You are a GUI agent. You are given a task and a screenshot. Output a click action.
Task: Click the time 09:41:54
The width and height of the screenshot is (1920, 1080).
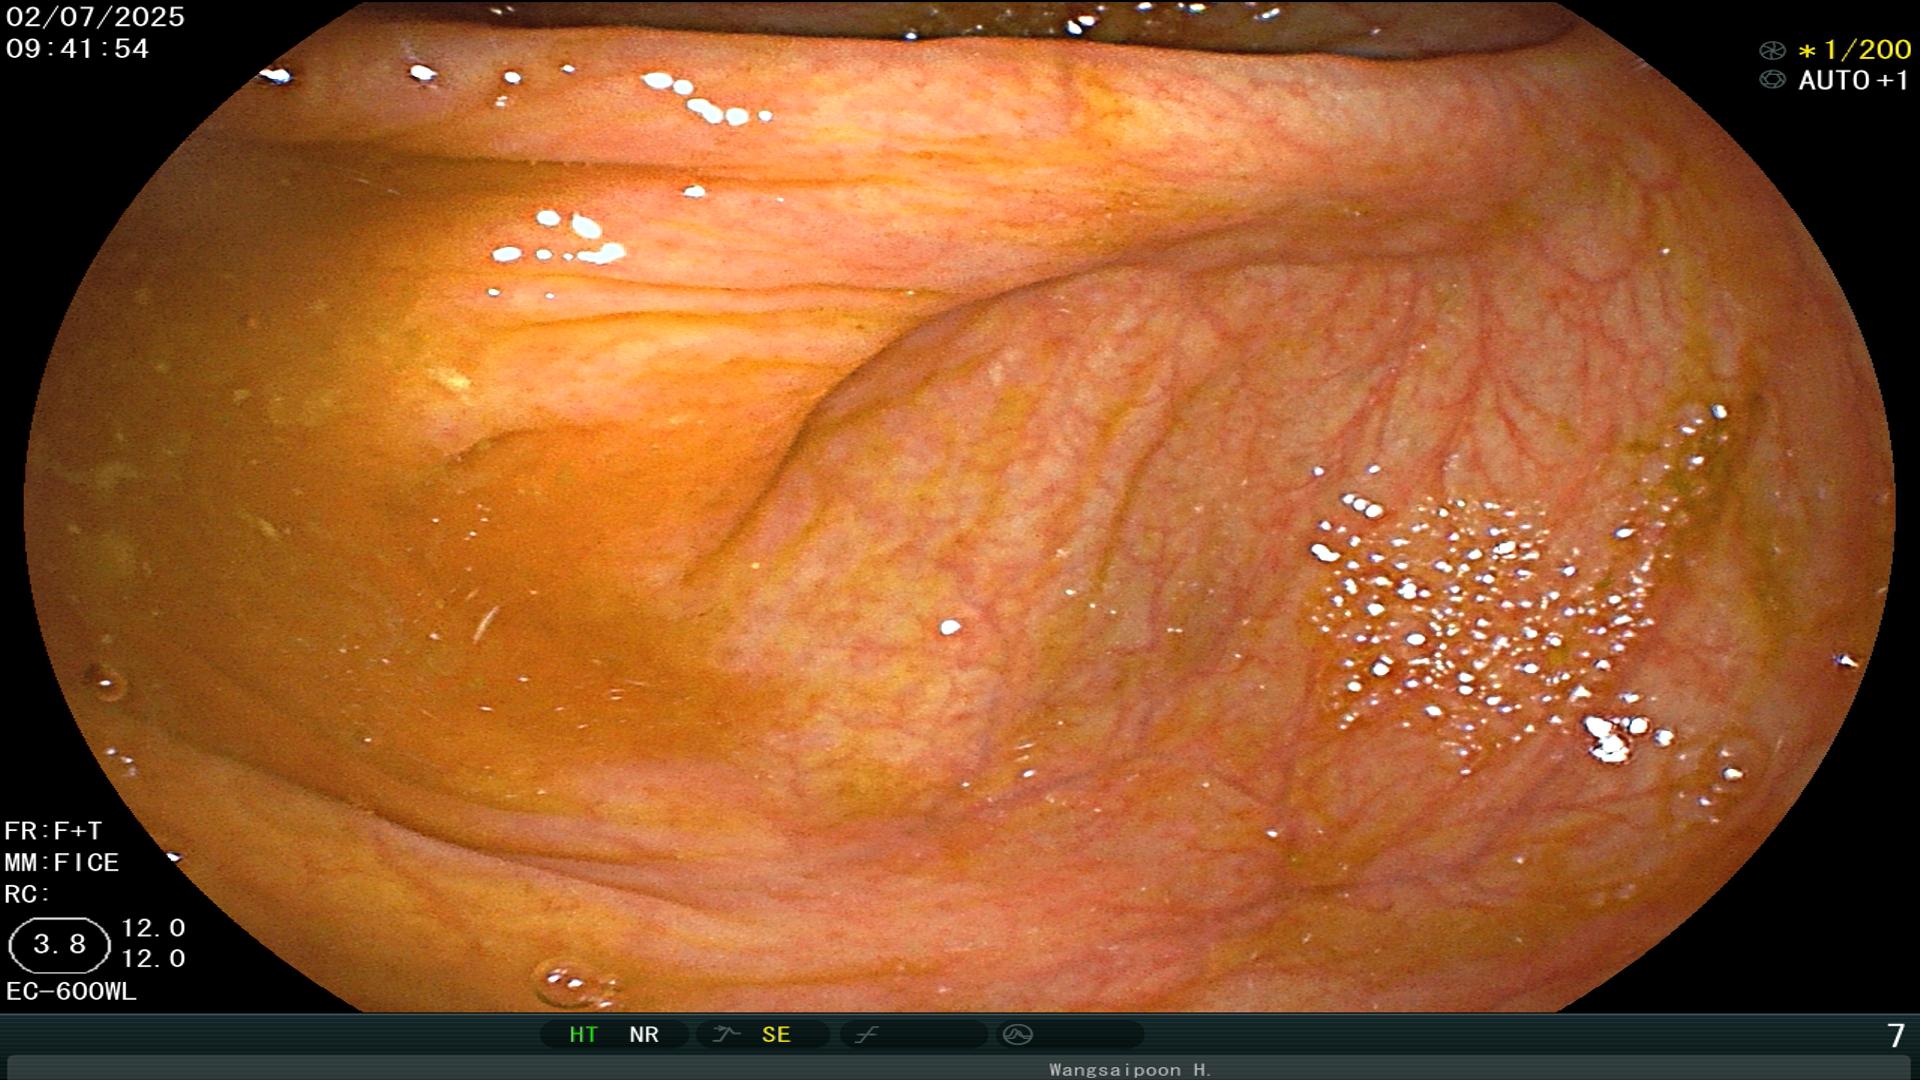click(x=77, y=48)
